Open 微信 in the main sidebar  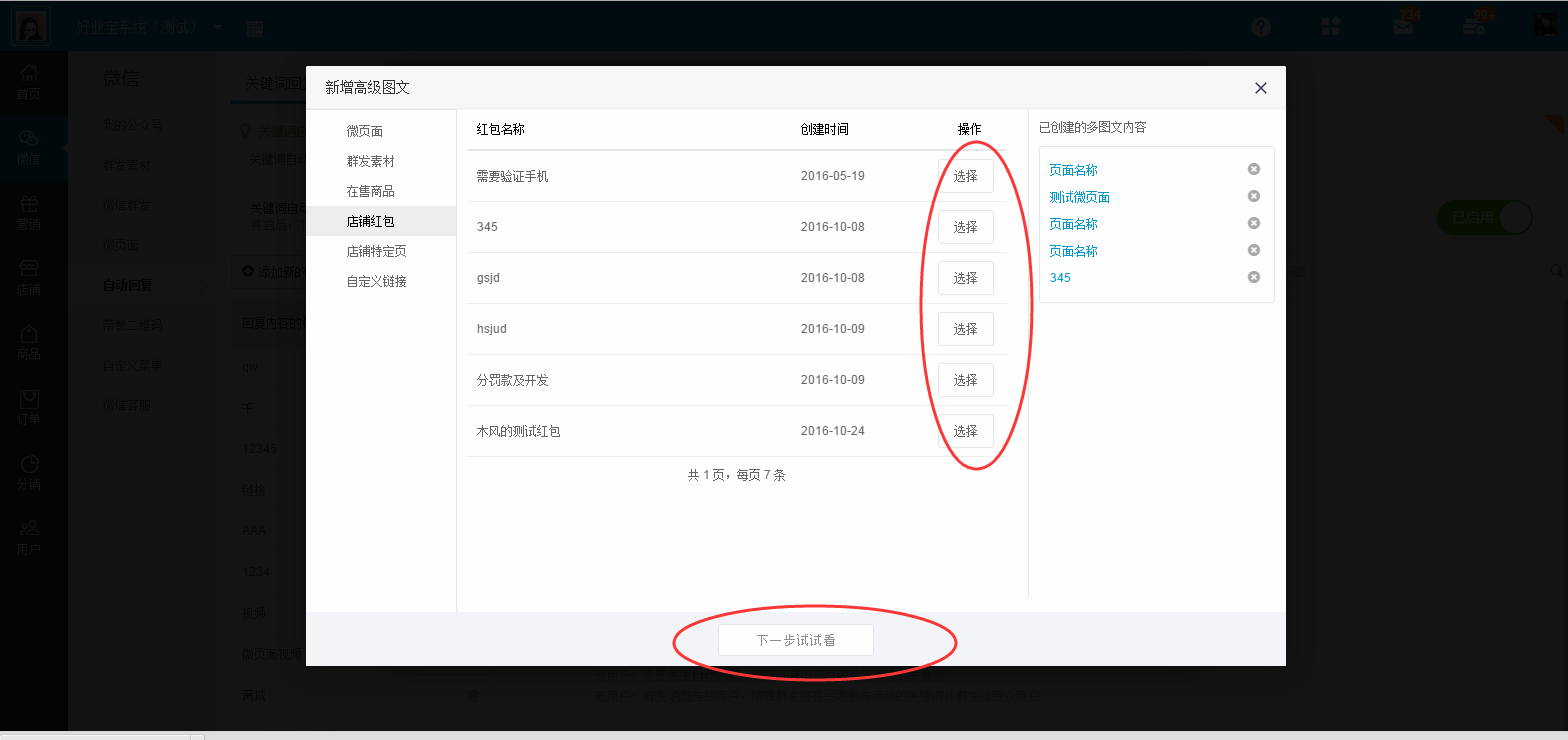[x=29, y=146]
